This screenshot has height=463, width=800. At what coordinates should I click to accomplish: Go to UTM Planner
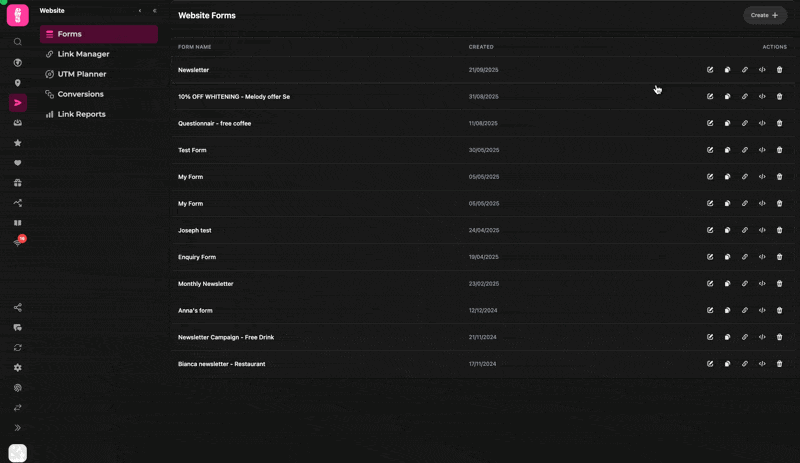pyautogui.click(x=82, y=74)
